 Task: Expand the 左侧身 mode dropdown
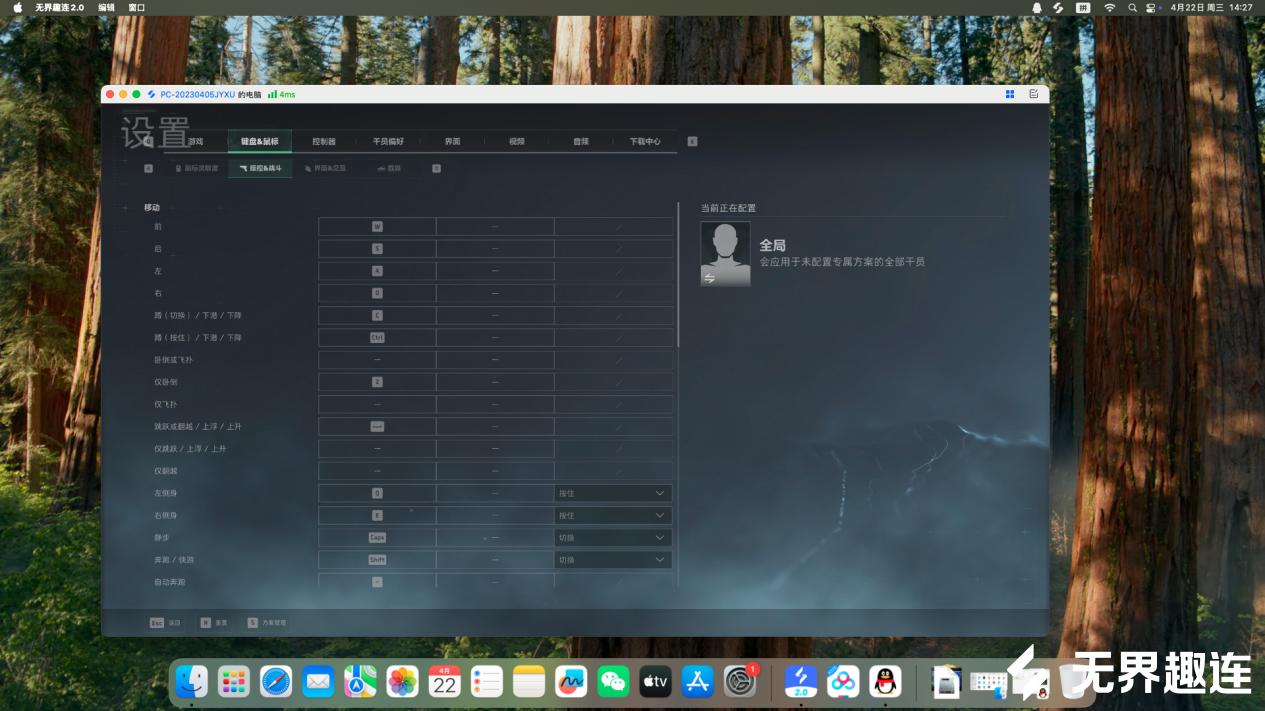pos(613,493)
